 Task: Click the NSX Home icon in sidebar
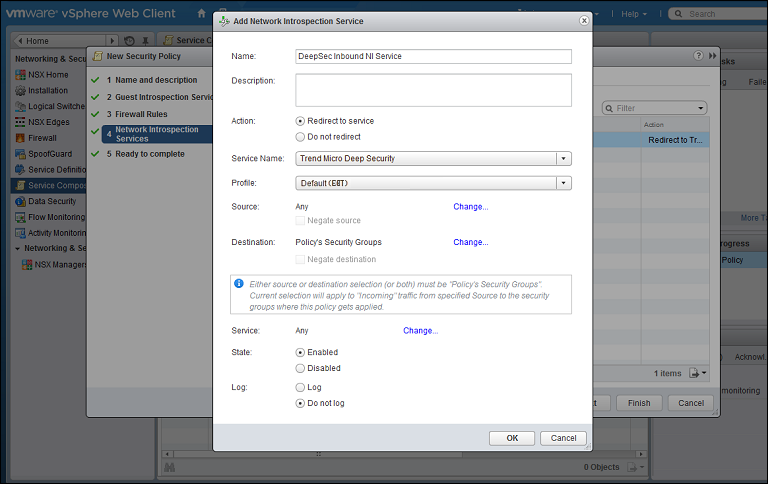[x=20, y=74]
